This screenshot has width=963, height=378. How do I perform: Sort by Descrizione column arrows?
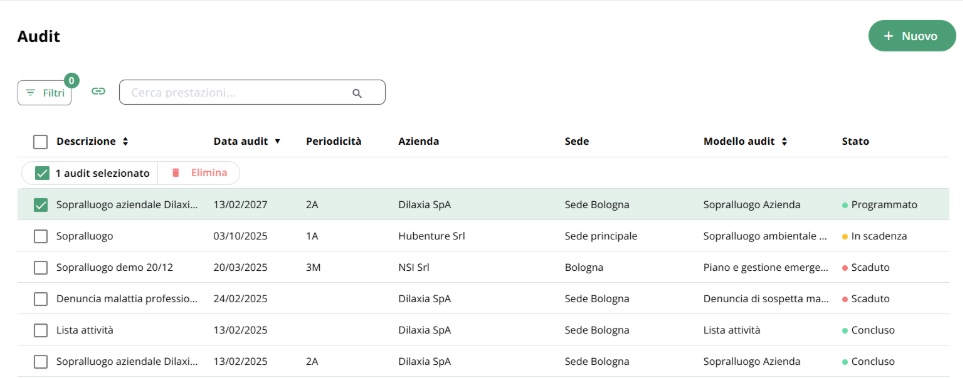(125, 142)
